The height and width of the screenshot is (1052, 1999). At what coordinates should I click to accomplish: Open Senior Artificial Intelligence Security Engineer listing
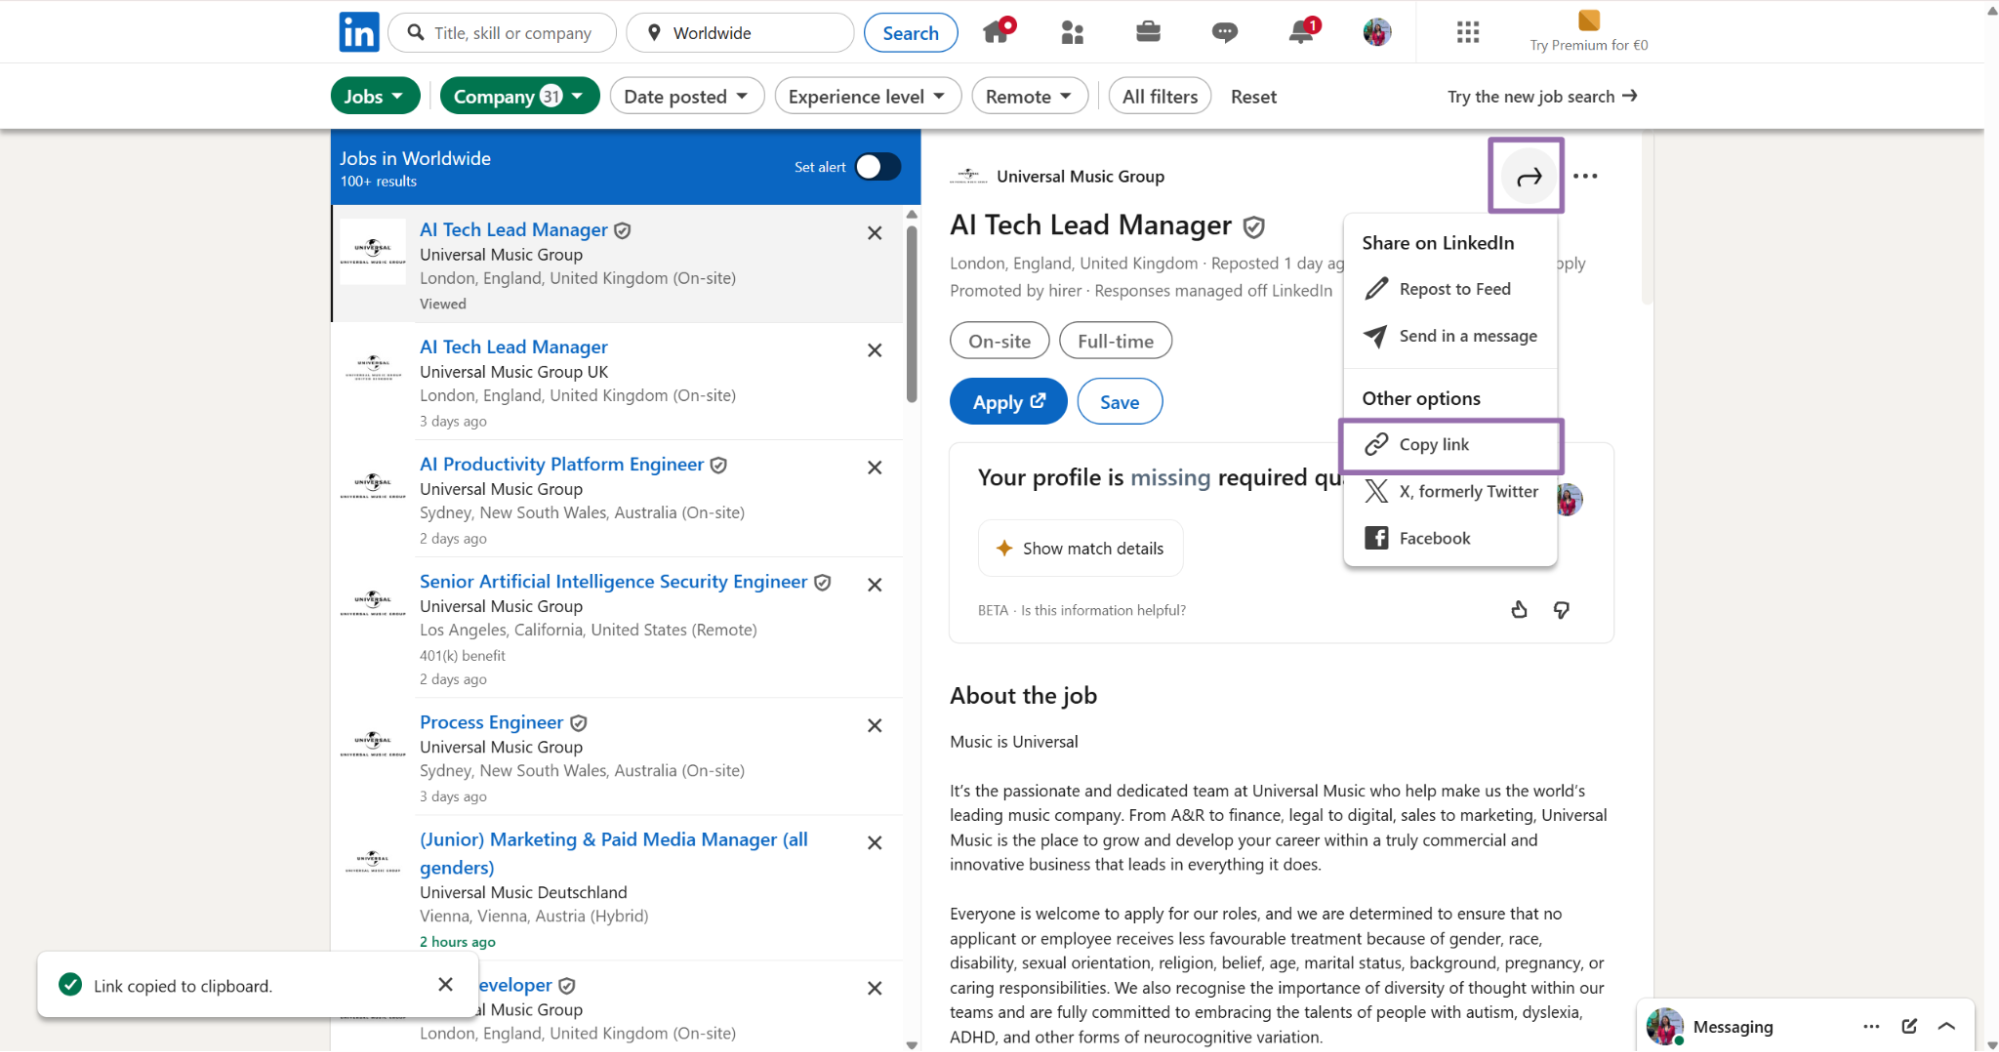pos(613,581)
